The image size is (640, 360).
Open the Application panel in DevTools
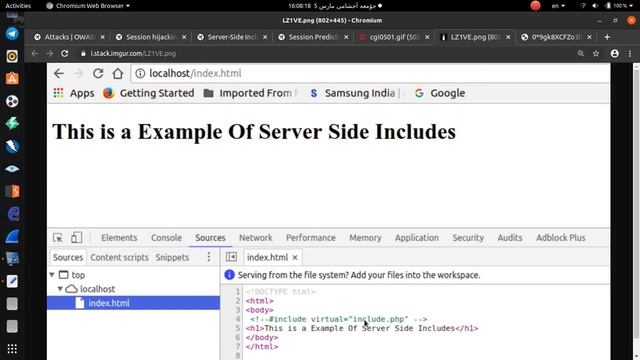point(417,238)
